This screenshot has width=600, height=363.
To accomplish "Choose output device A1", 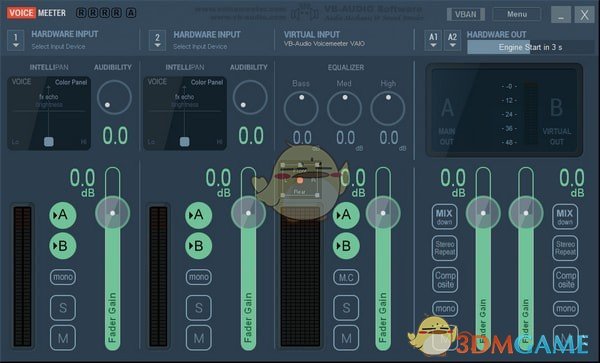I will click(433, 40).
